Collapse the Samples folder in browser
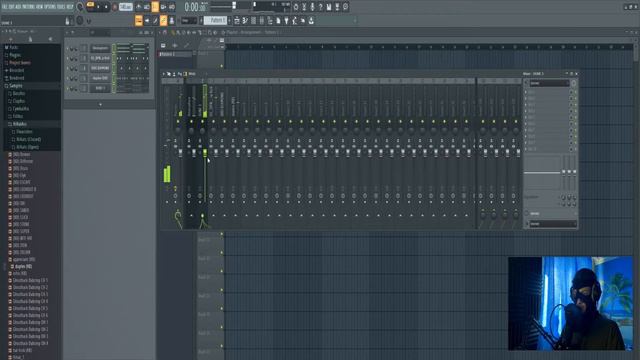640x360 pixels. point(16,86)
